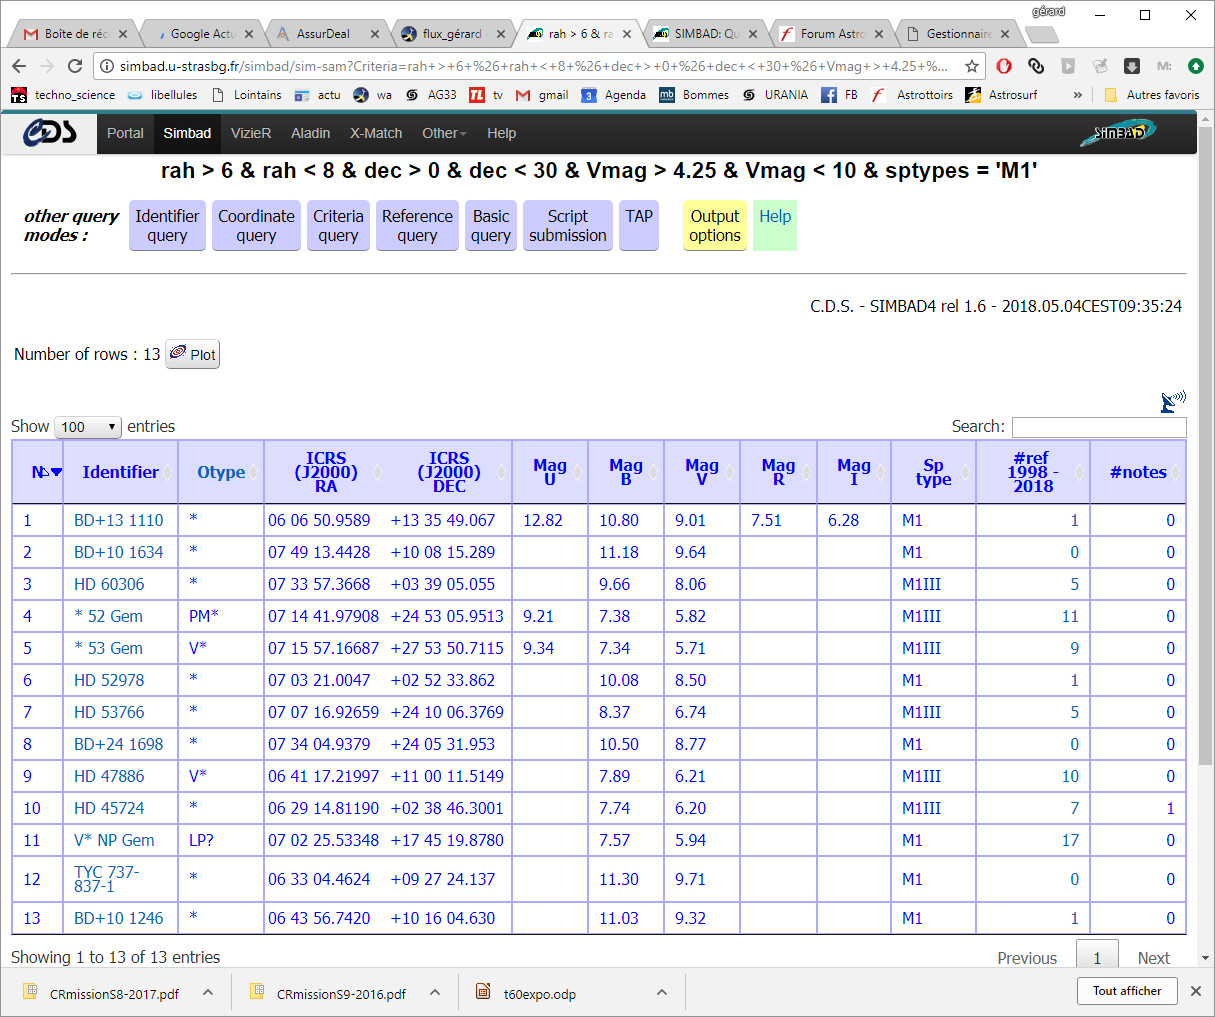The image size is (1215, 1017).
Task: Click the Criteria query button
Action: pos(338,226)
